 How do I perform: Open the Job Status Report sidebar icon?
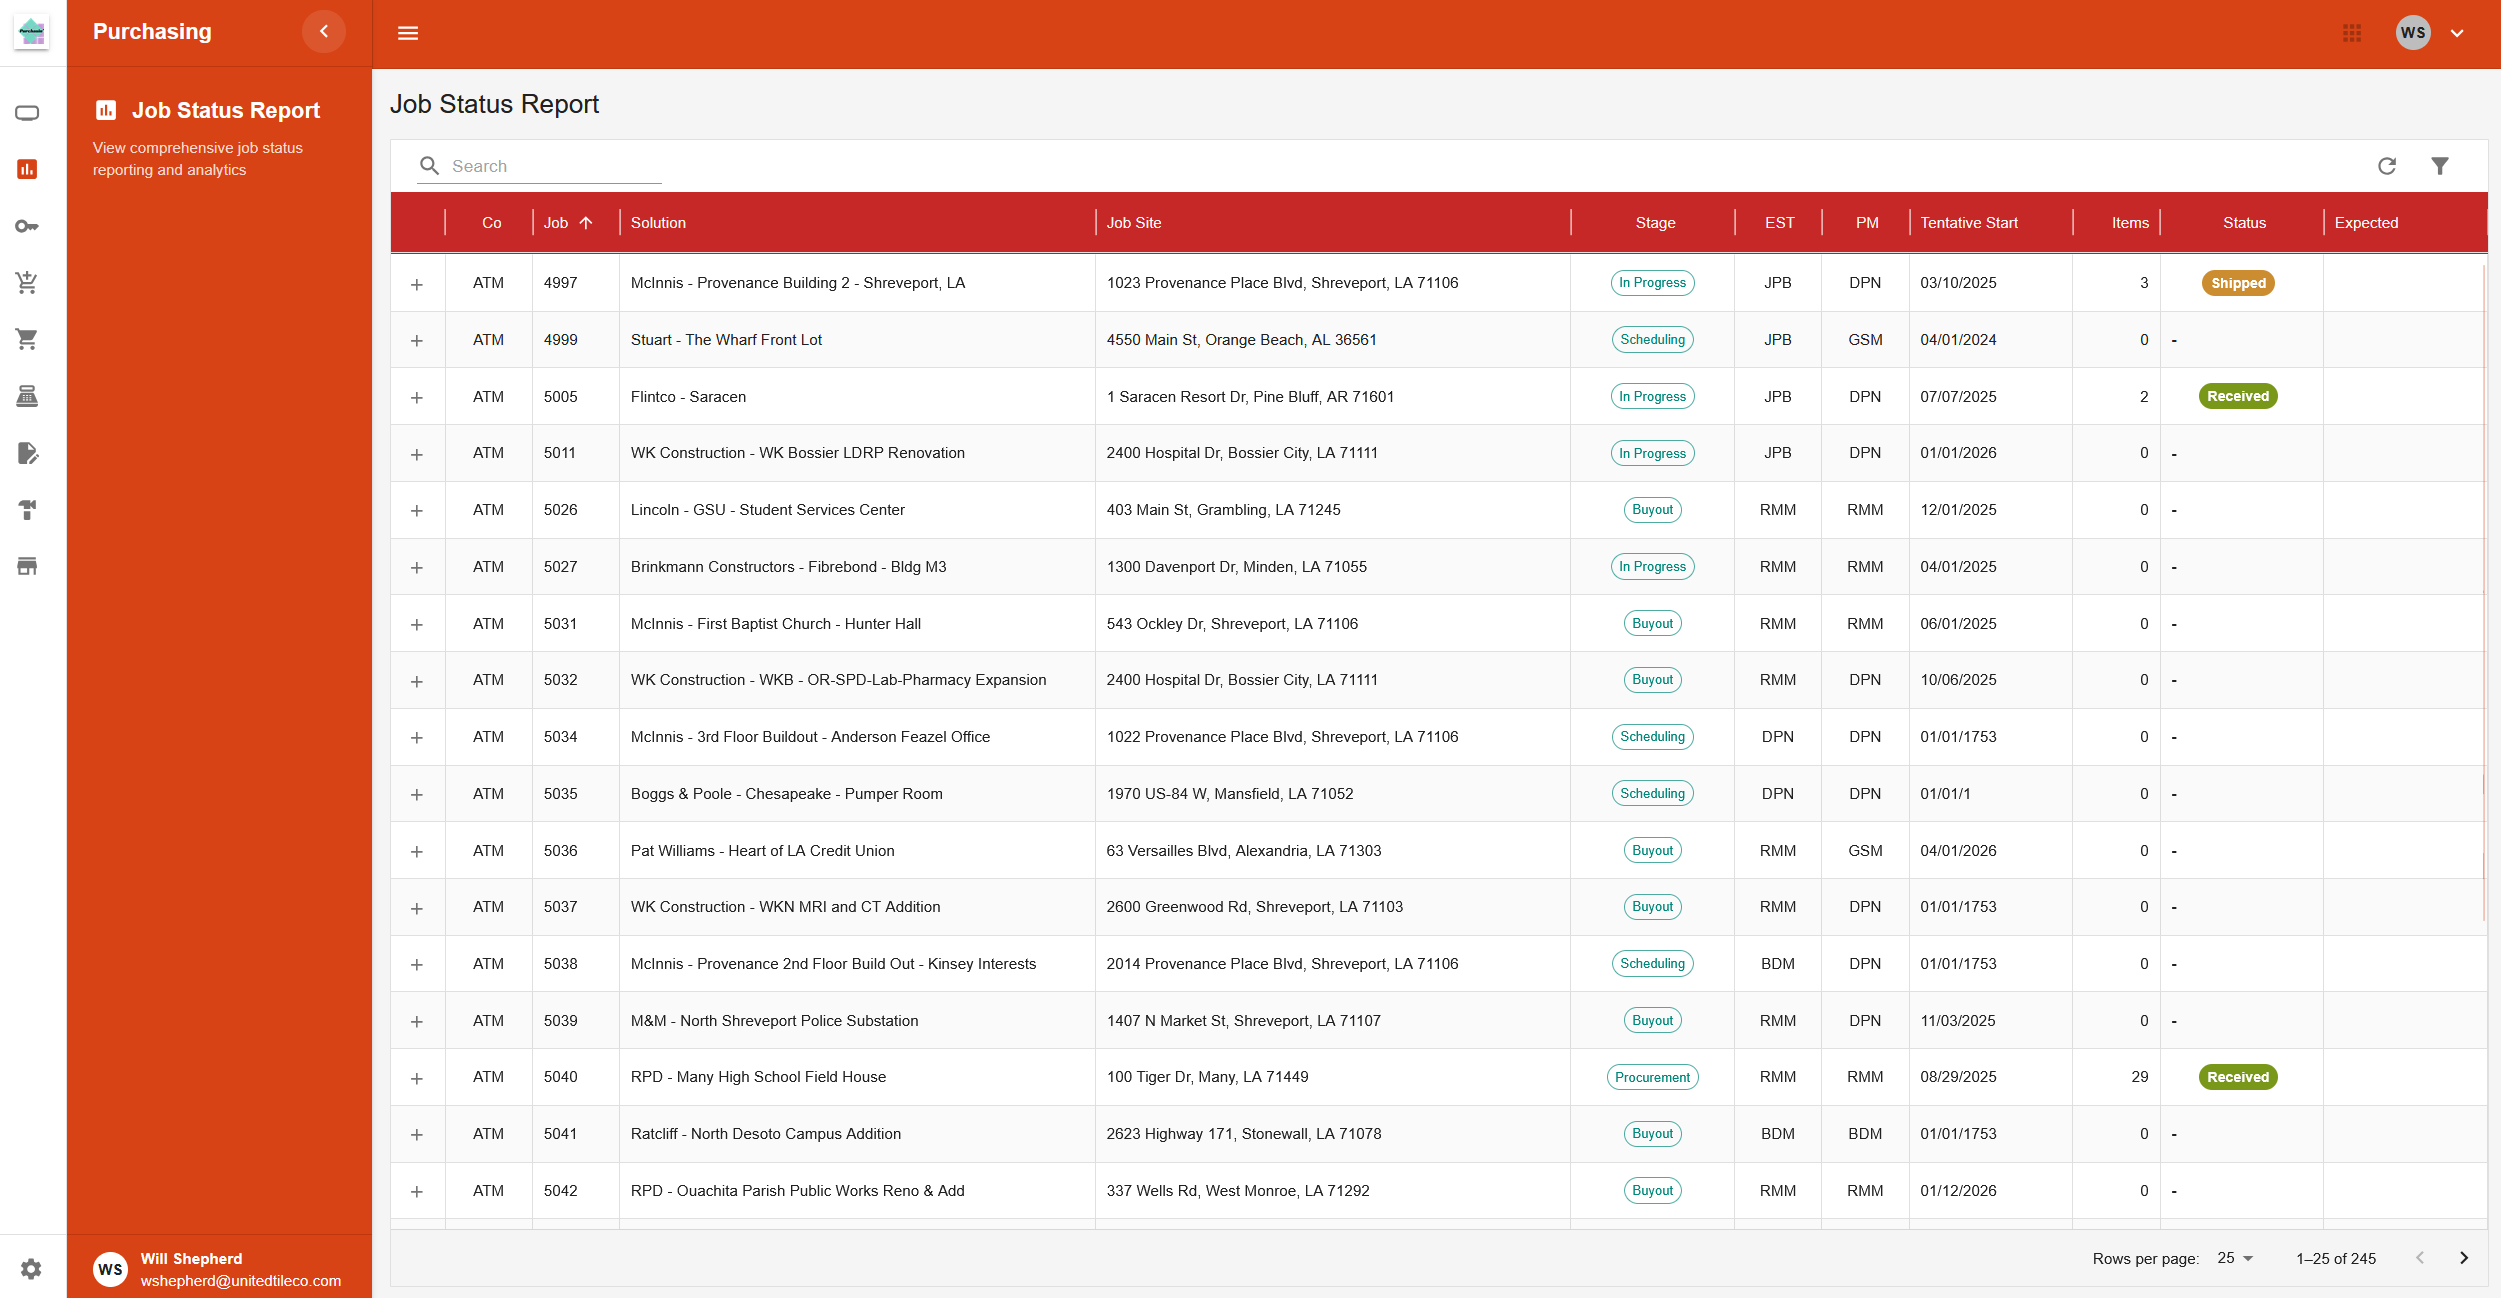click(27, 169)
